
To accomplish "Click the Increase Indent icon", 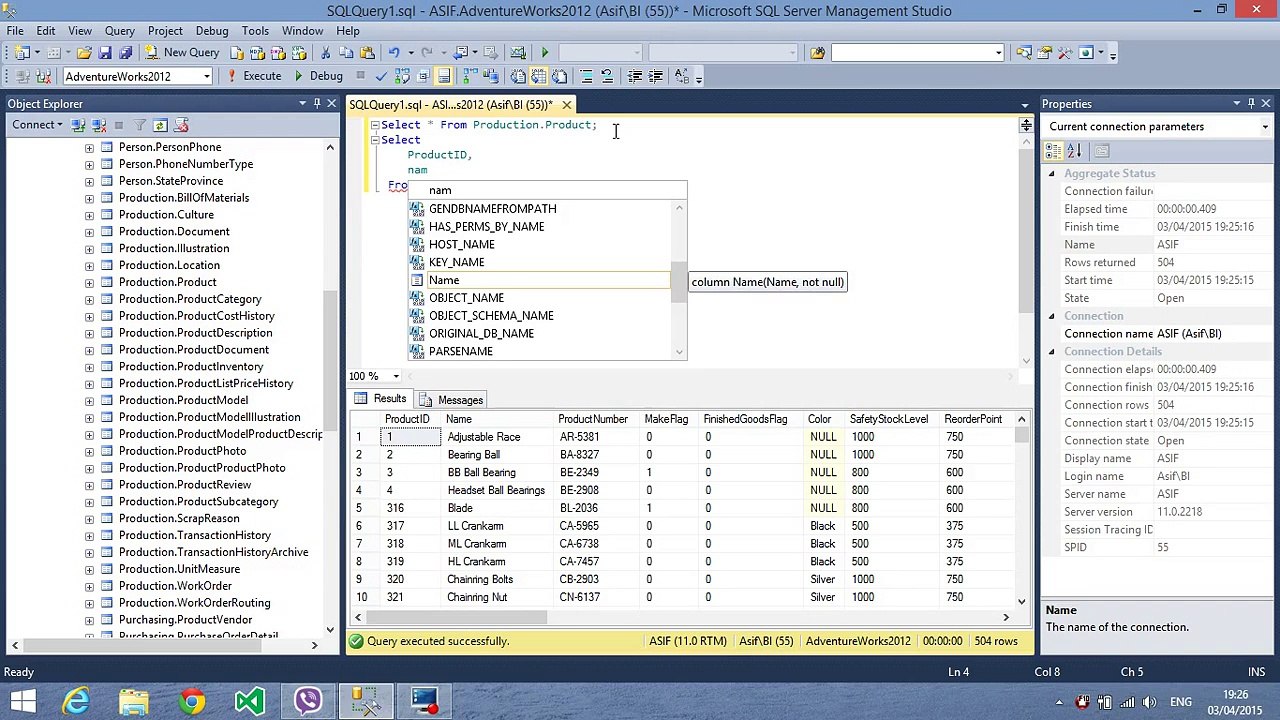I will (x=656, y=76).
